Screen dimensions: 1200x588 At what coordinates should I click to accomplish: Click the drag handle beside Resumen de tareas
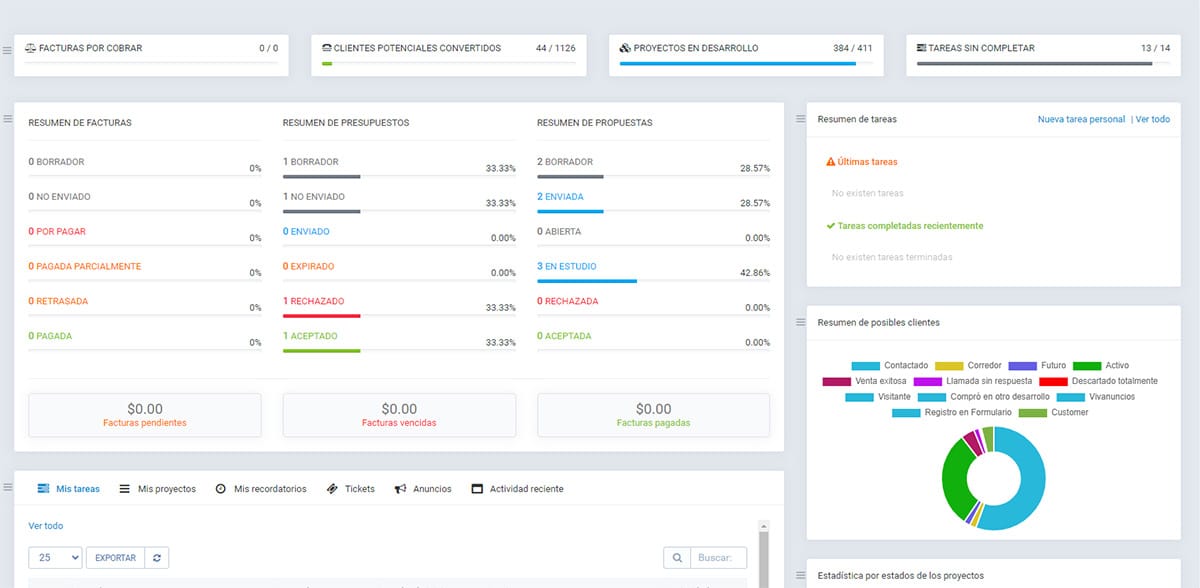point(800,119)
